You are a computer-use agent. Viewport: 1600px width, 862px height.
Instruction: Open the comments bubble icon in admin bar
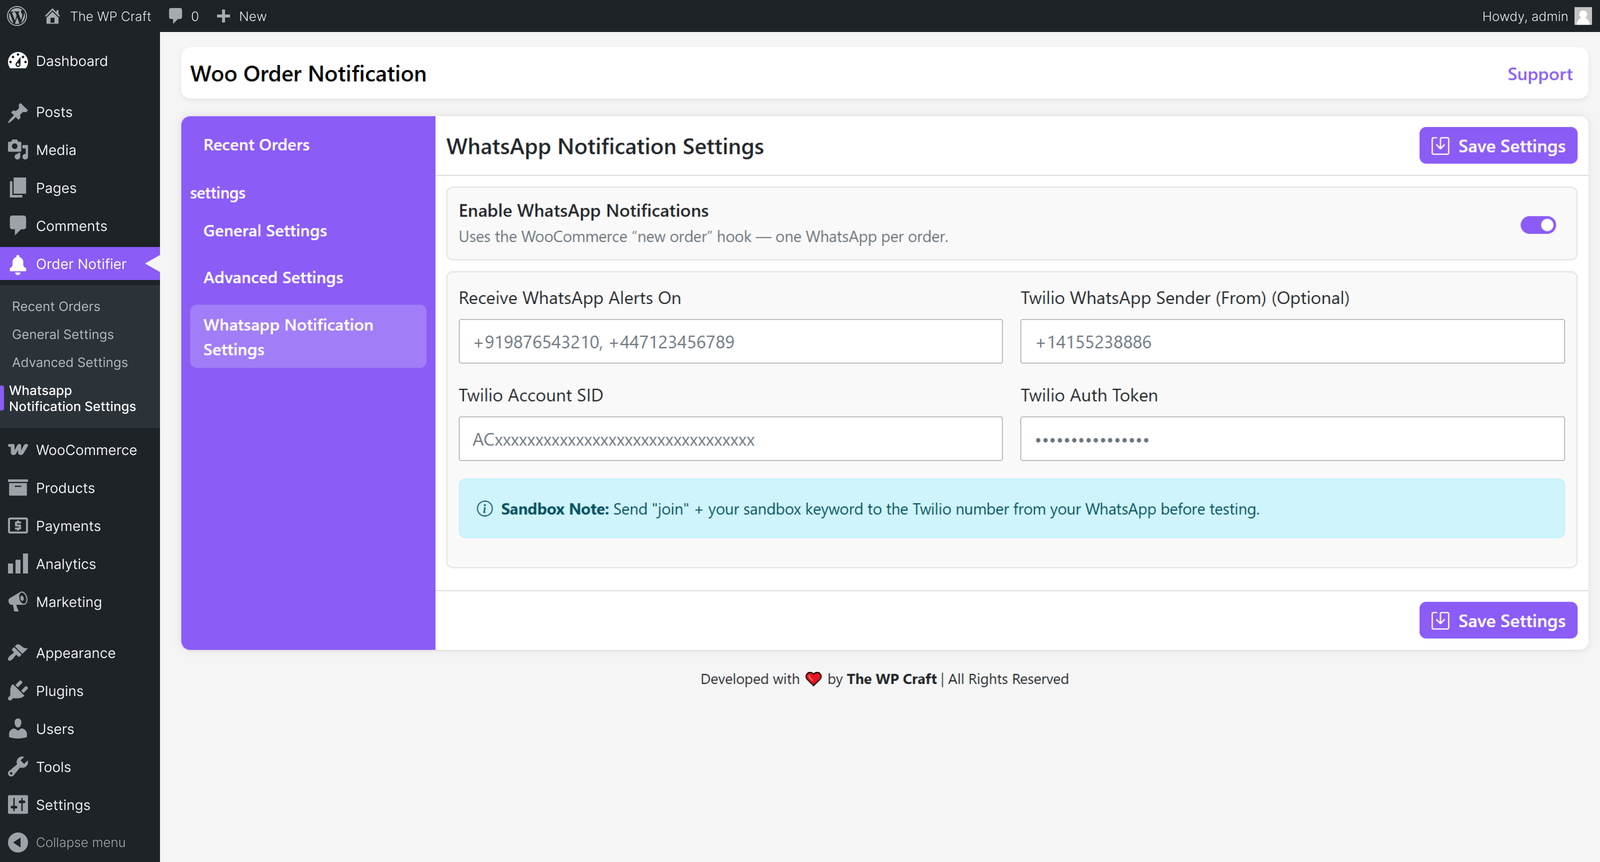pos(176,16)
